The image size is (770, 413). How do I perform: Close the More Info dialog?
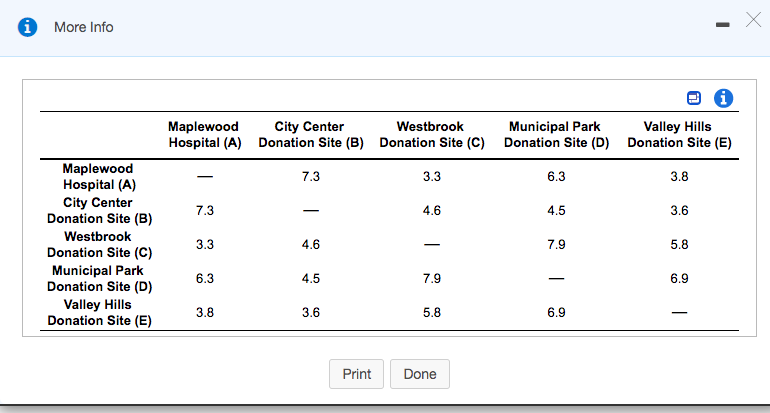[x=753, y=20]
